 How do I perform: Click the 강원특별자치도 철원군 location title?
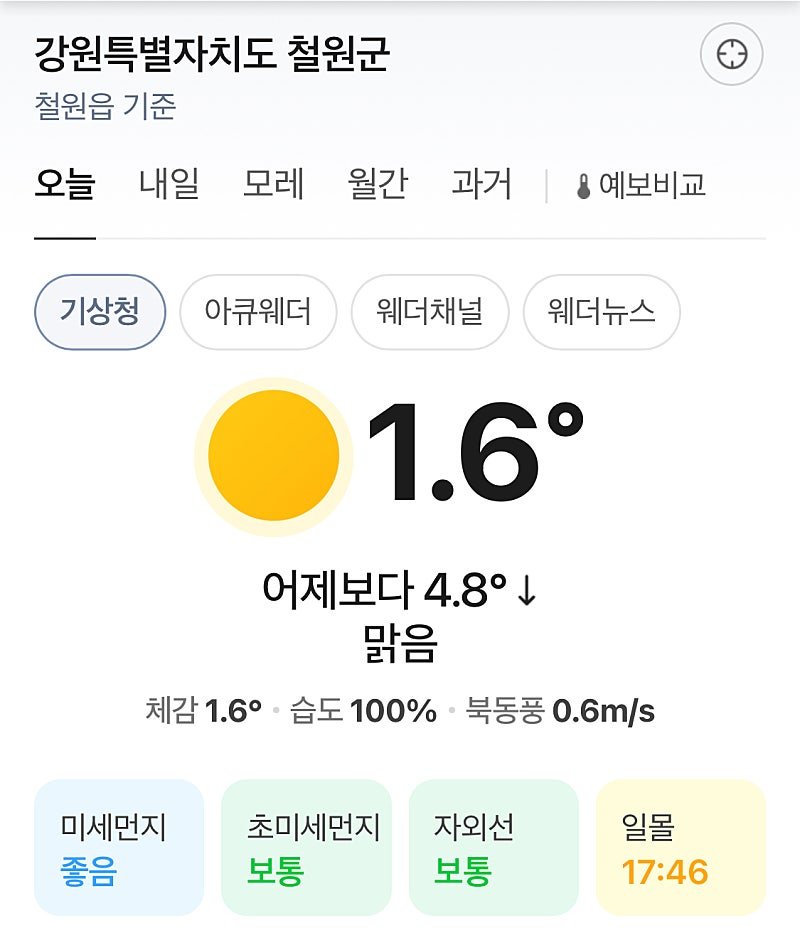pos(211,54)
